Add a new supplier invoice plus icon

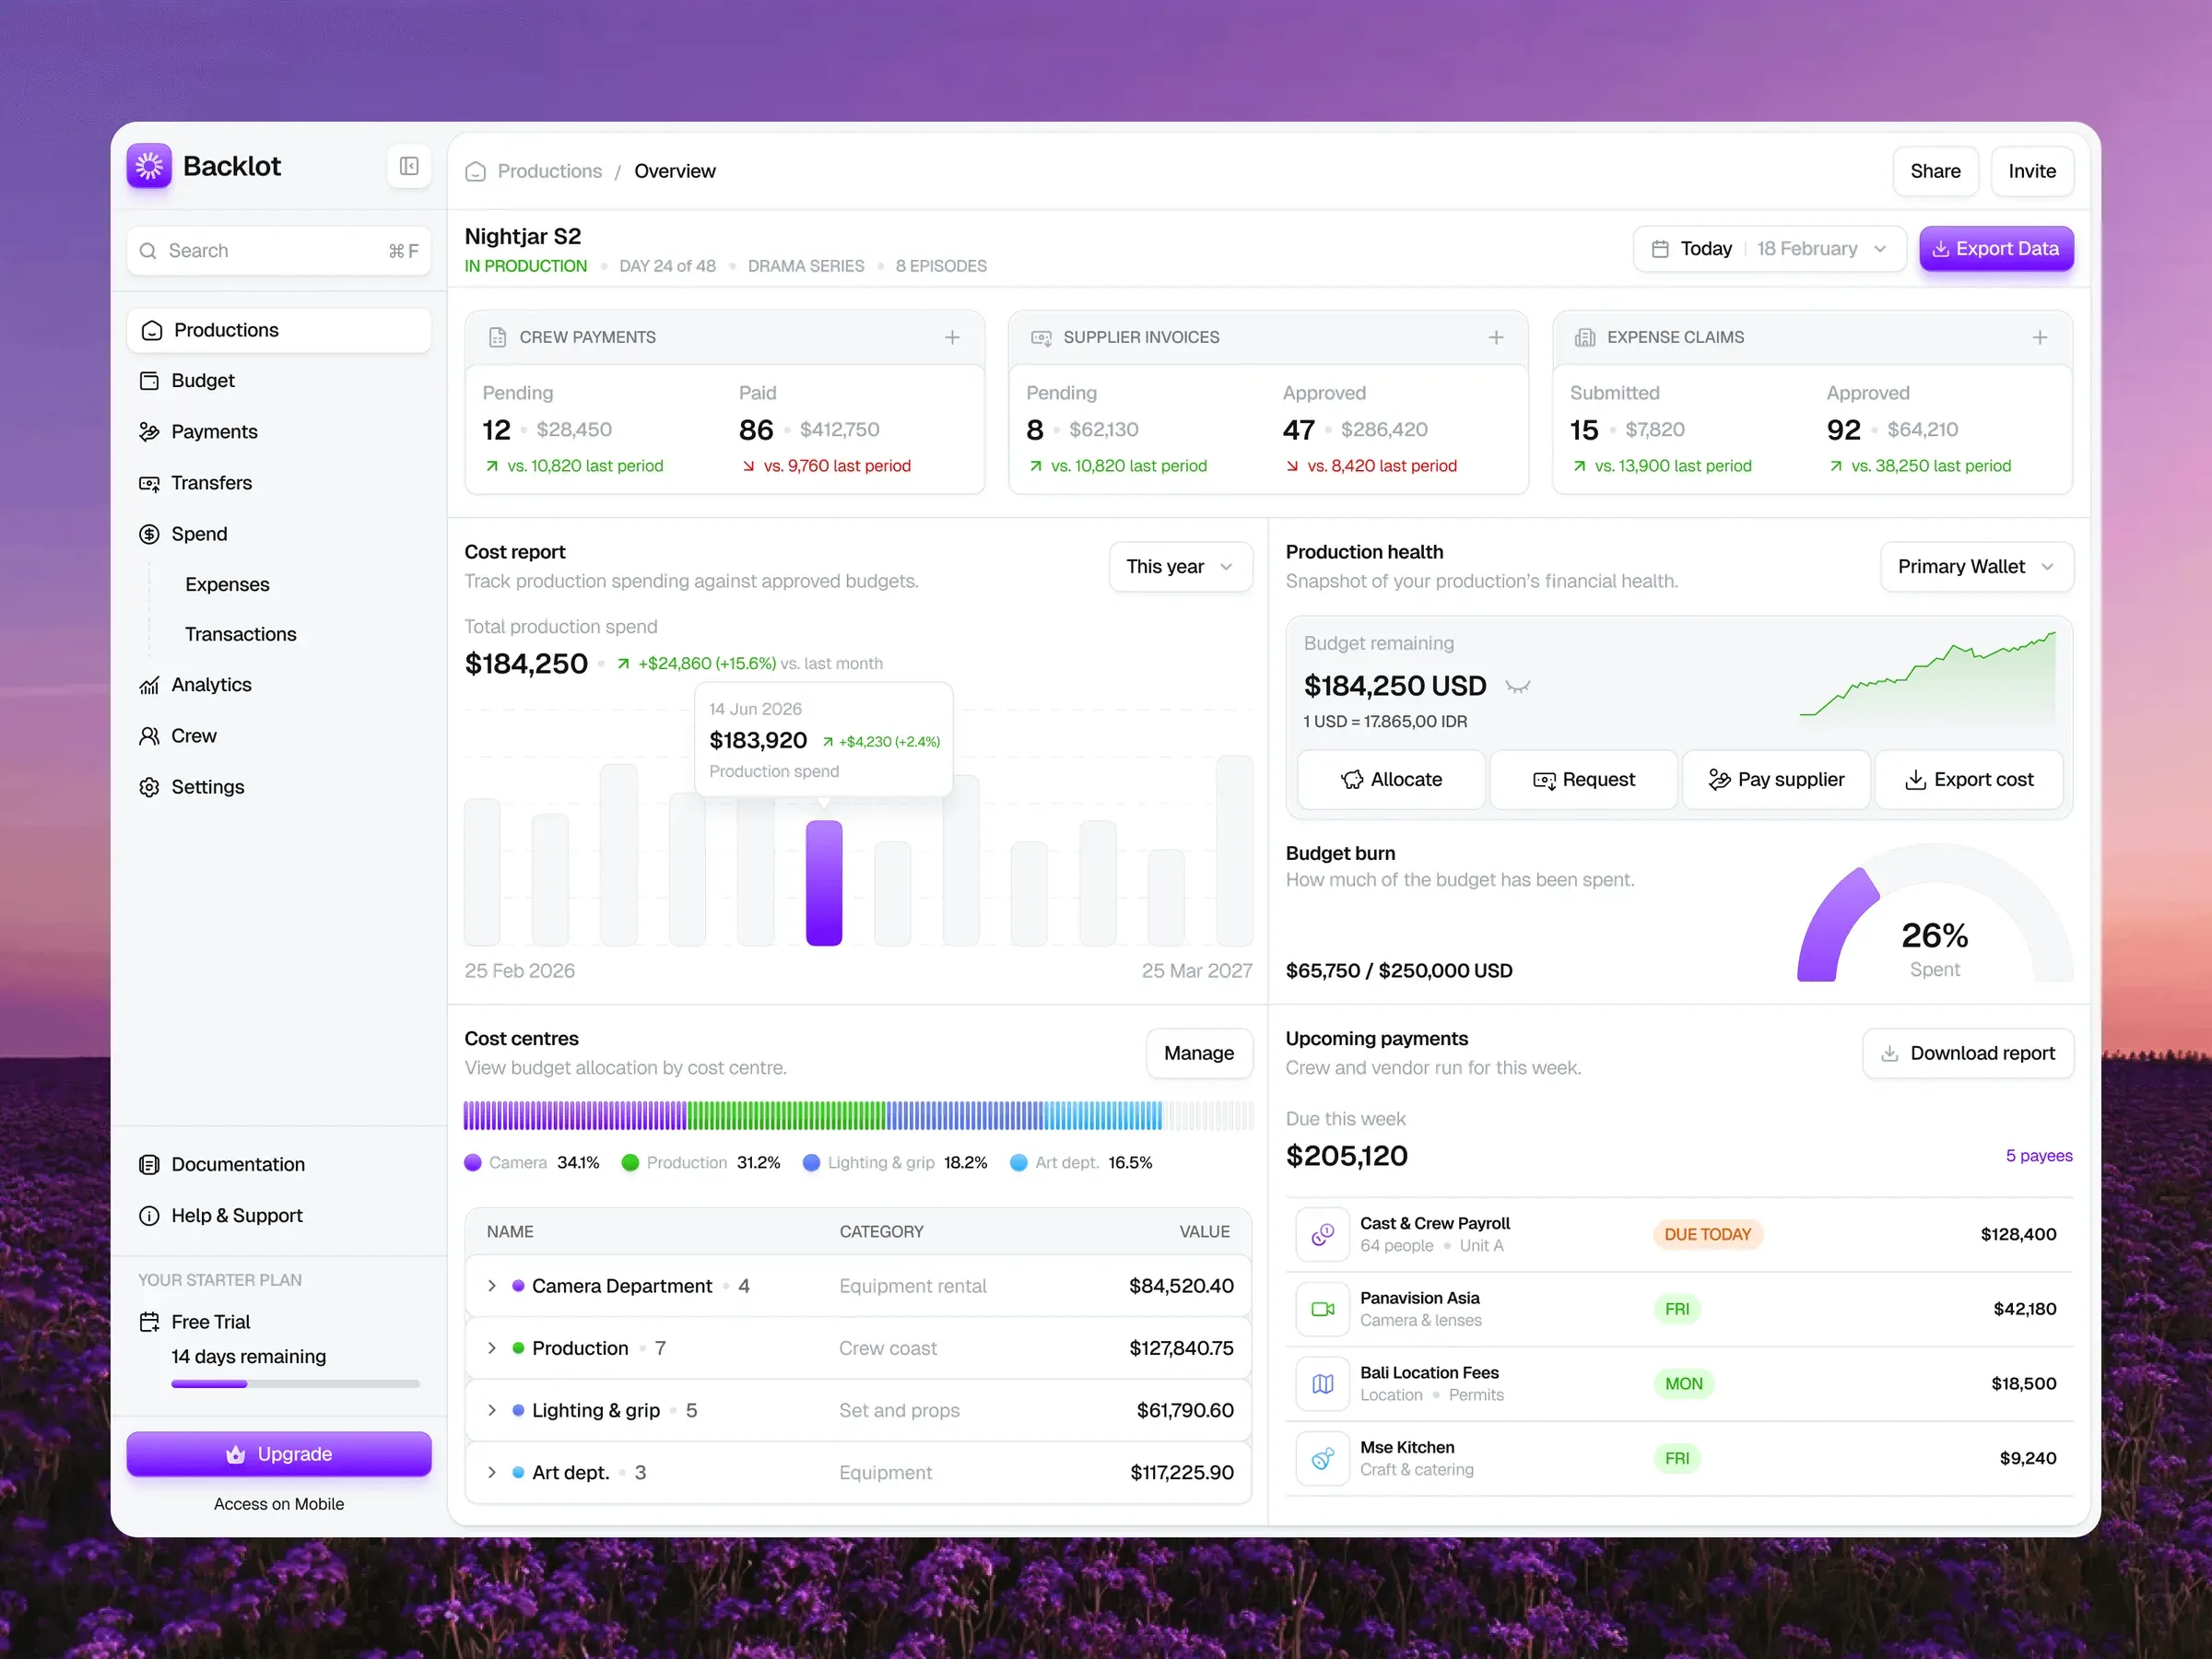(x=1496, y=338)
